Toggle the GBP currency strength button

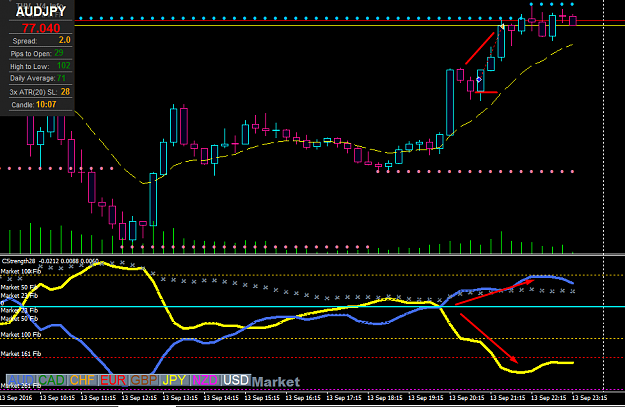pyautogui.click(x=144, y=380)
